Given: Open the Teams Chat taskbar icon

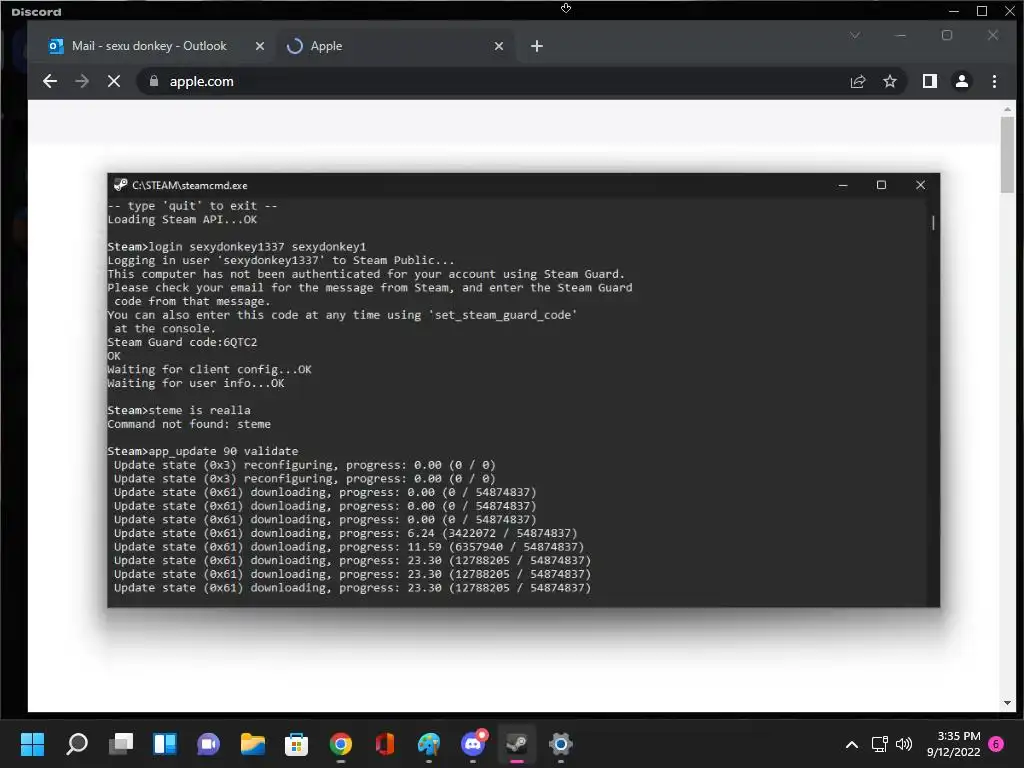Looking at the screenshot, I should tap(208, 744).
